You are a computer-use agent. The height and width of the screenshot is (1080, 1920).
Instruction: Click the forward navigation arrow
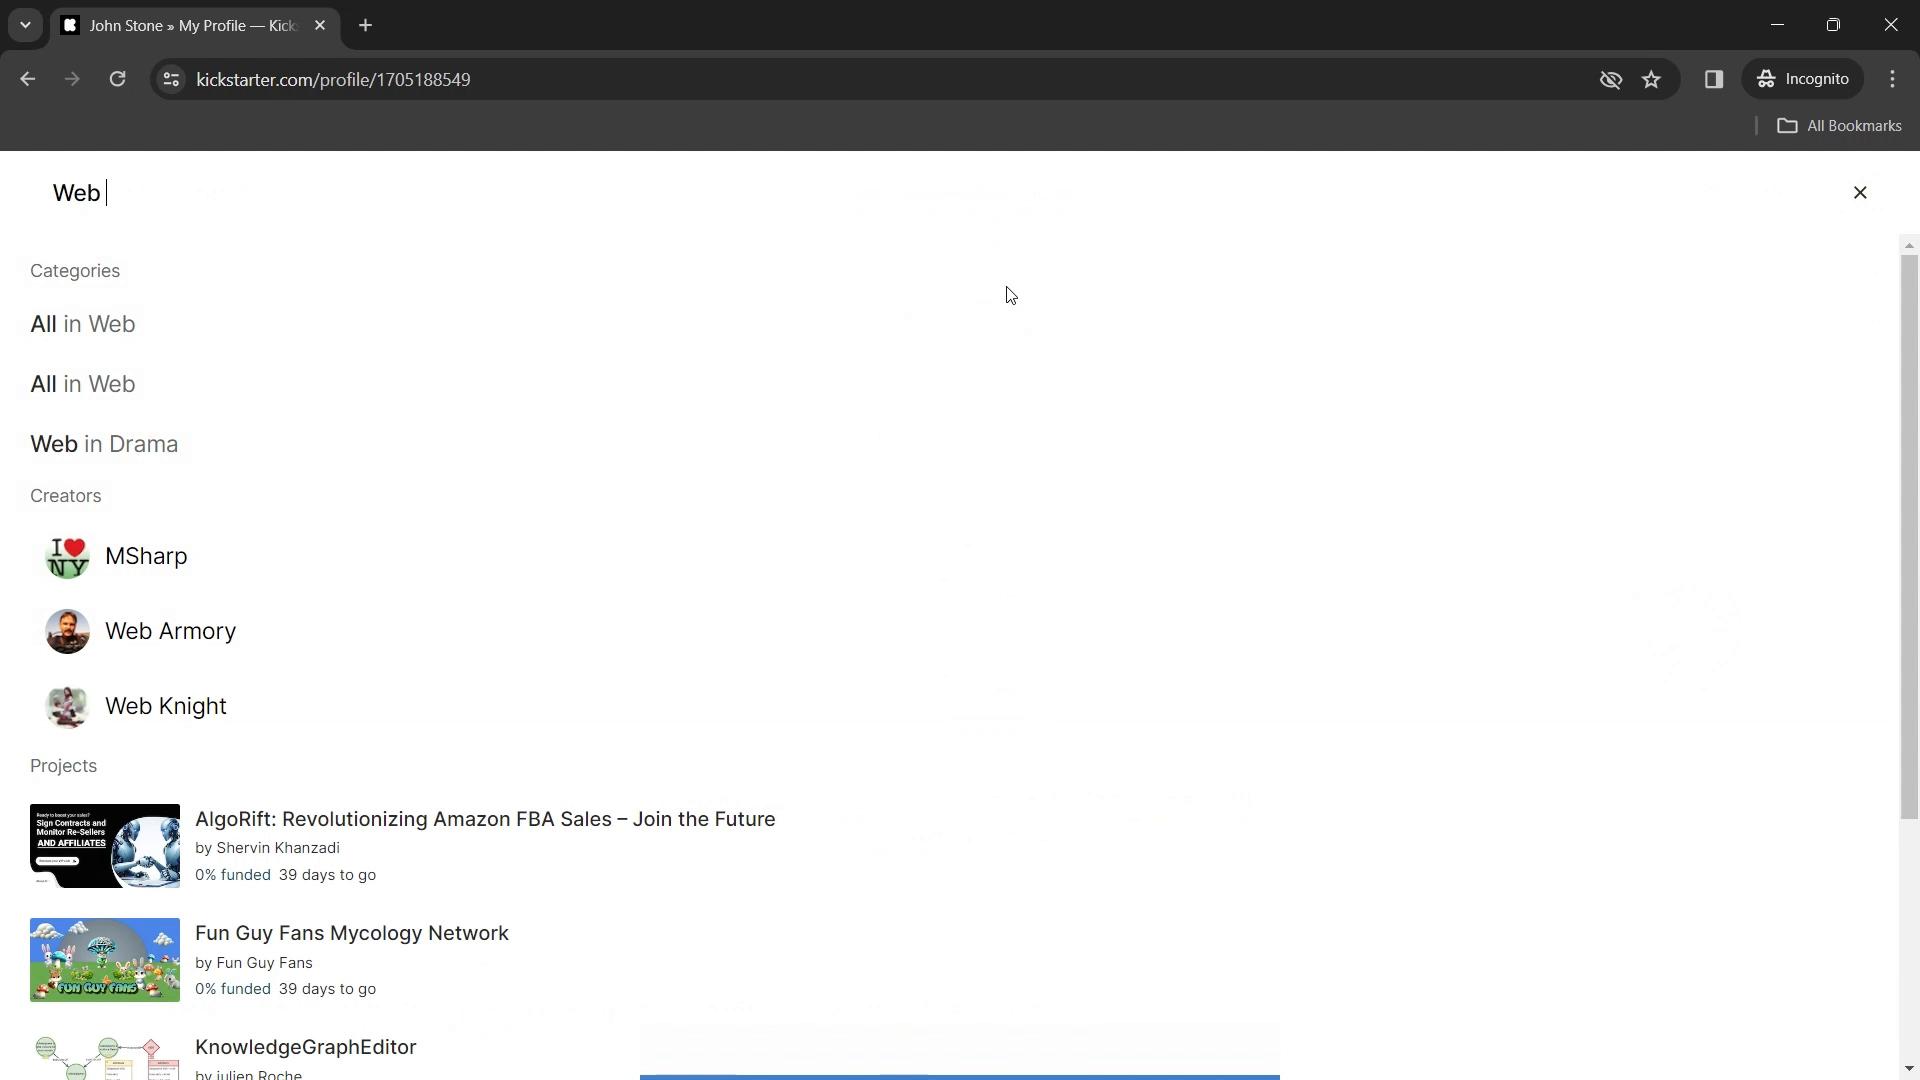point(73,79)
